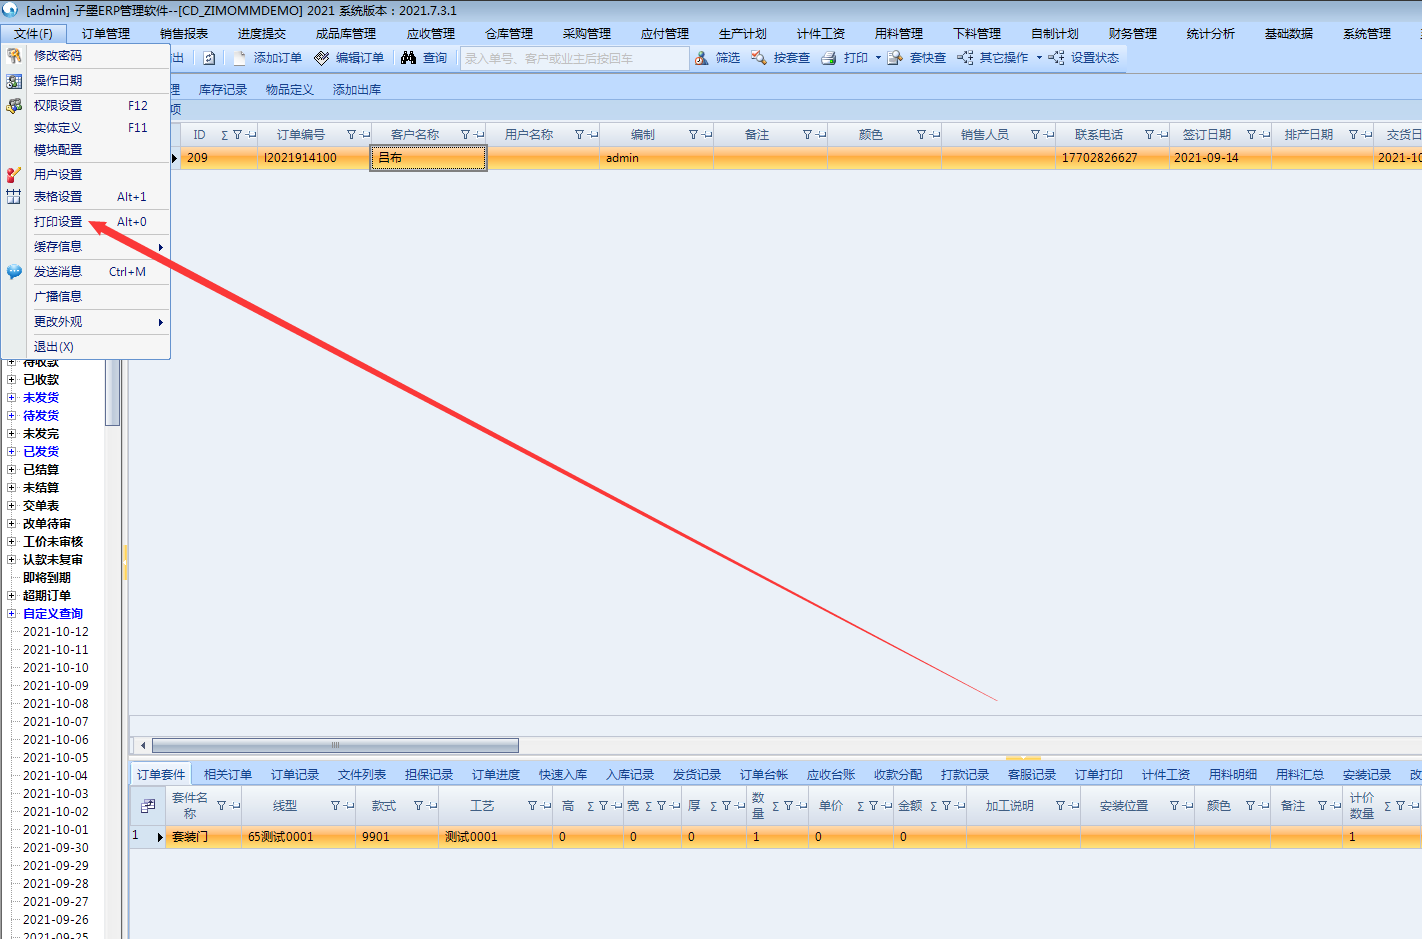Select 打印设置 in the File menu
Image resolution: width=1422 pixels, height=939 pixels.
[58, 222]
